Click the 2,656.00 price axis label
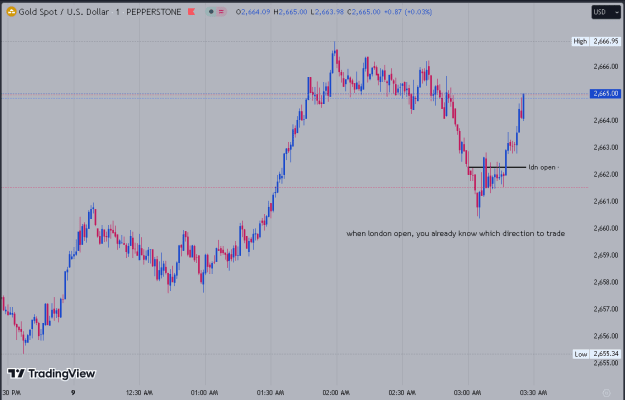The image size is (625, 400). coord(606,336)
